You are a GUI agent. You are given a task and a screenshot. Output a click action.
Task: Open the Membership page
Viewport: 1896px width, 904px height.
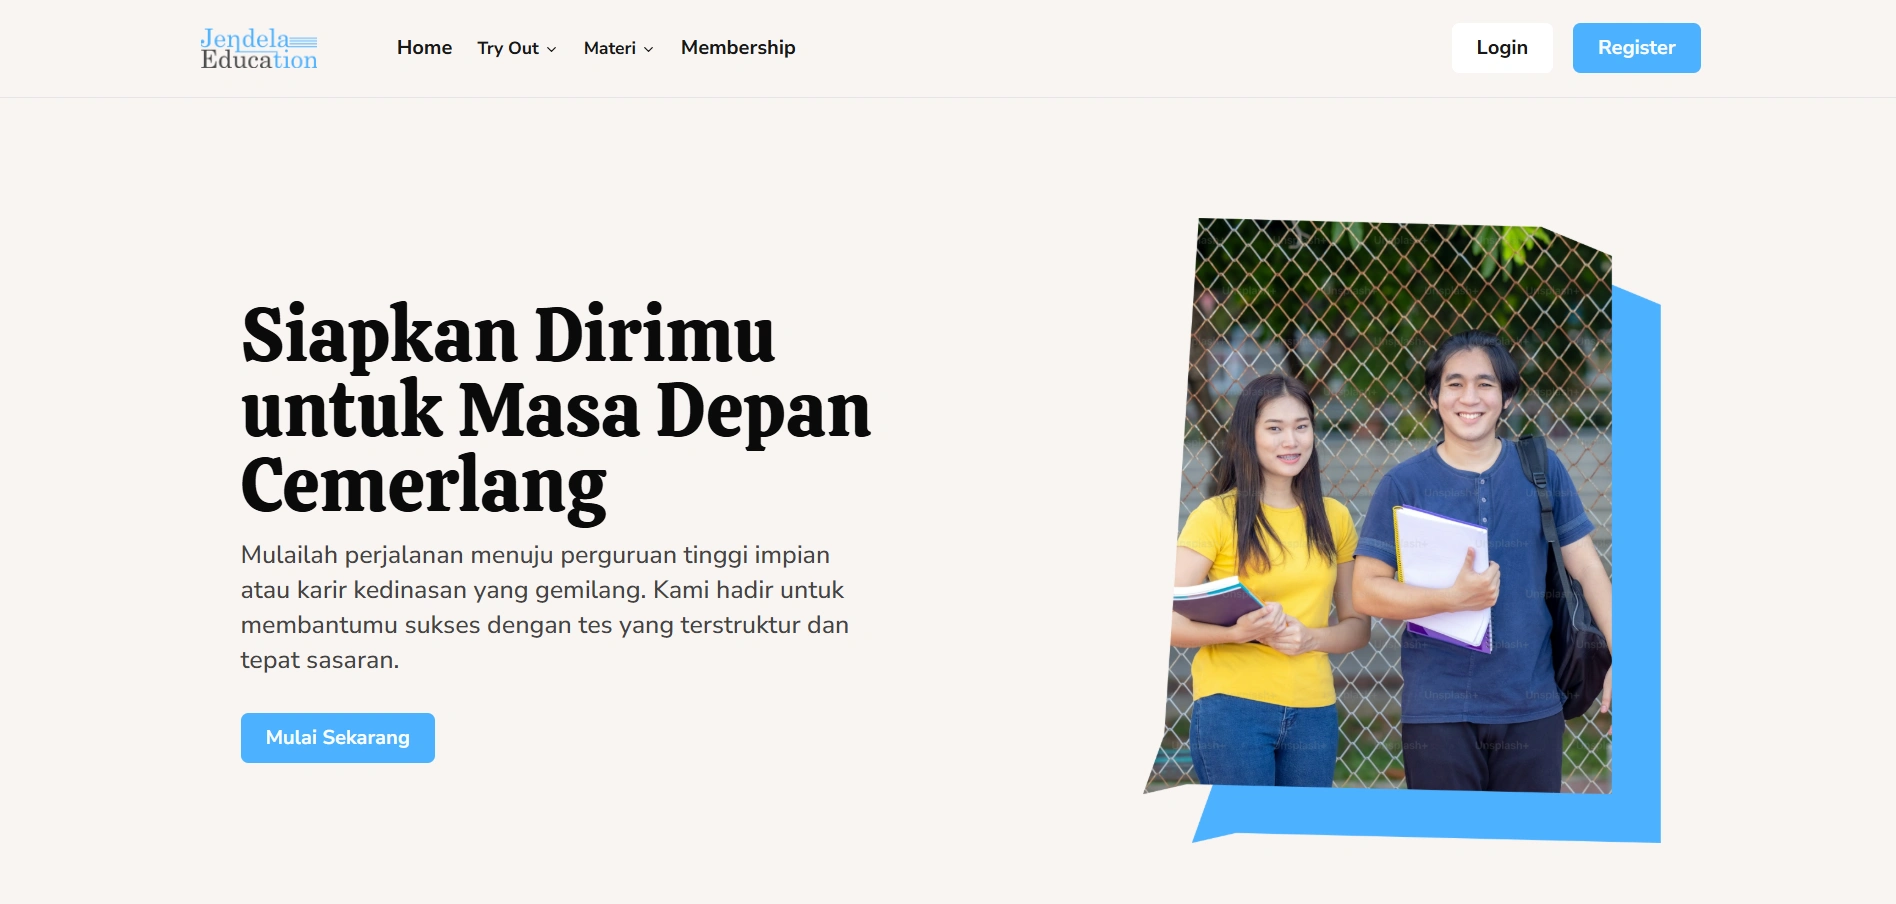[738, 48]
